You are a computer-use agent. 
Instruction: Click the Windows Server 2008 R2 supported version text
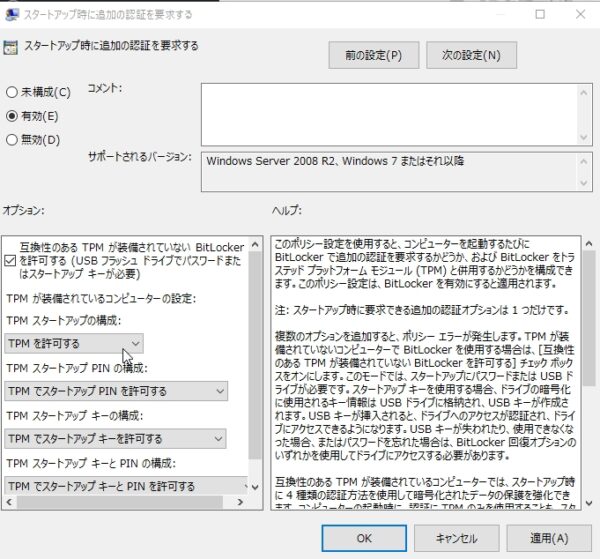(335, 161)
